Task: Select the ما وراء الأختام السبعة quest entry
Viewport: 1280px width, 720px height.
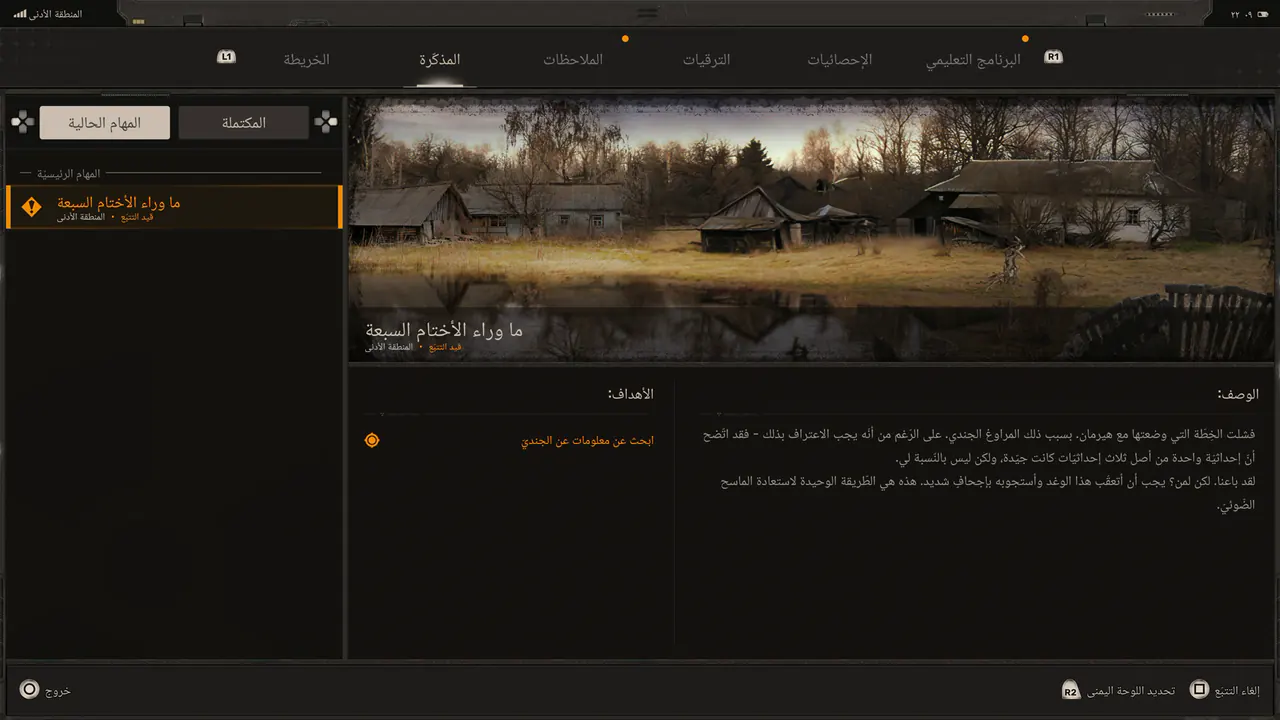Action: pos(174,207)
